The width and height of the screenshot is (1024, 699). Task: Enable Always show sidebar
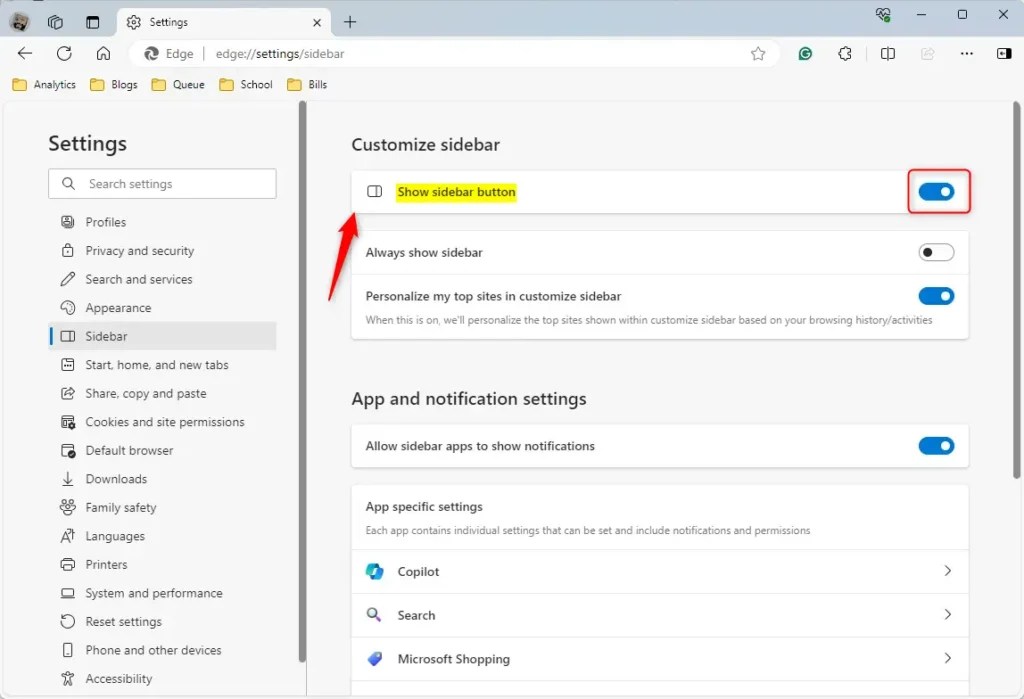[936, 252]
